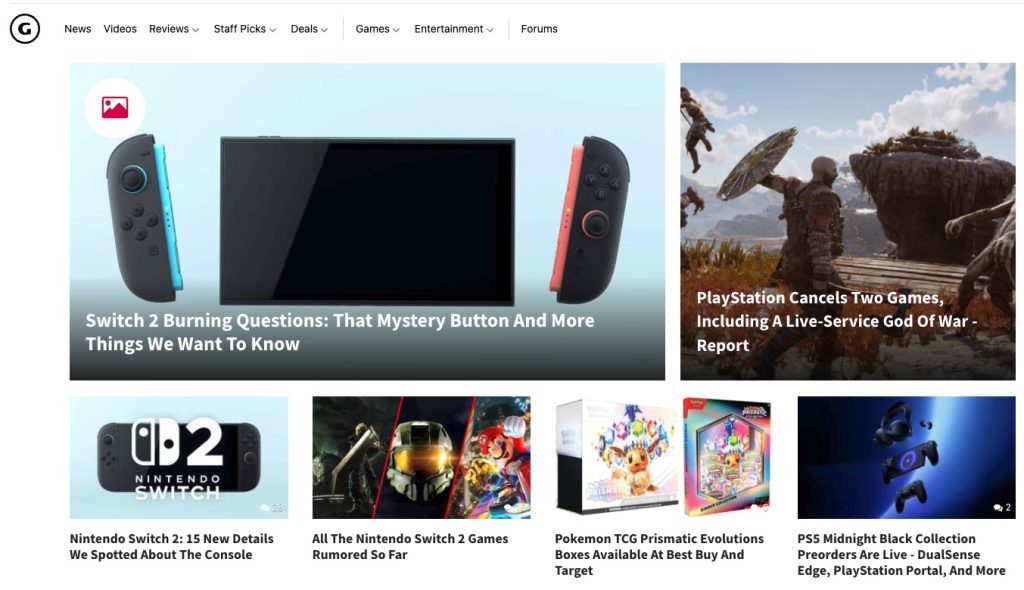This screenshot has height=590, width=1024.
Task: Go to the News section
Action: (x=78, y=29)
